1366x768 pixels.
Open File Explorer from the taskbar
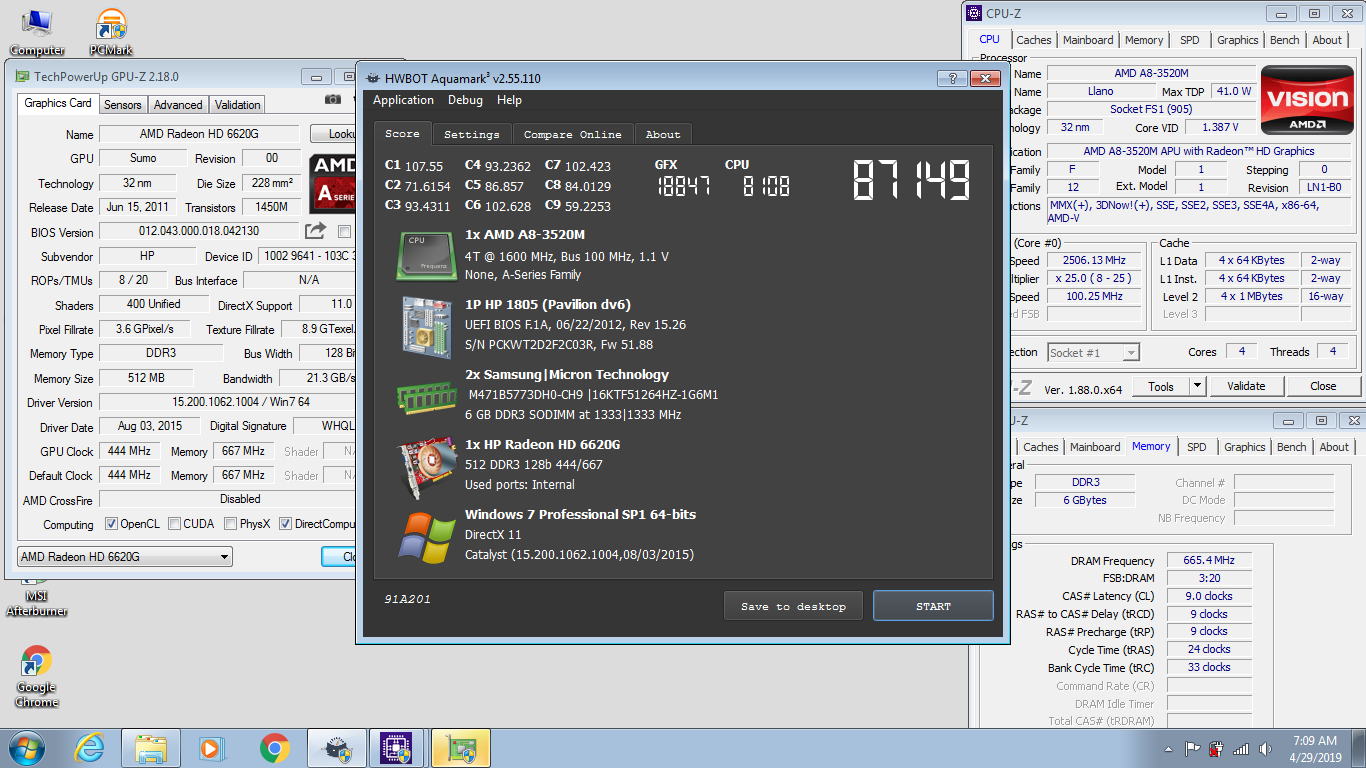[x=151, y=748]
